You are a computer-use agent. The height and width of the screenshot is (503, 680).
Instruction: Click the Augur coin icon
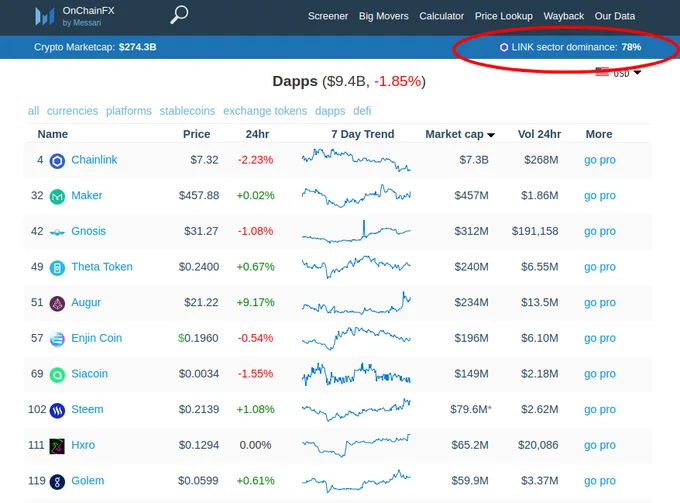(57, 304)
